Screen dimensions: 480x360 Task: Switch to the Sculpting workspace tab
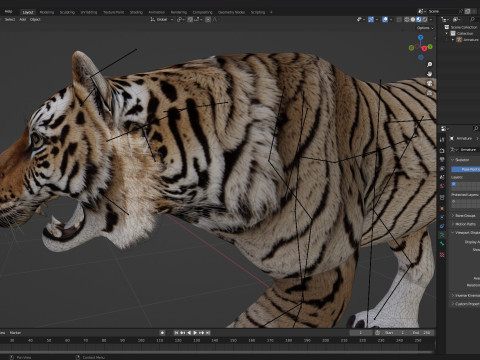[x=67, y=12]
